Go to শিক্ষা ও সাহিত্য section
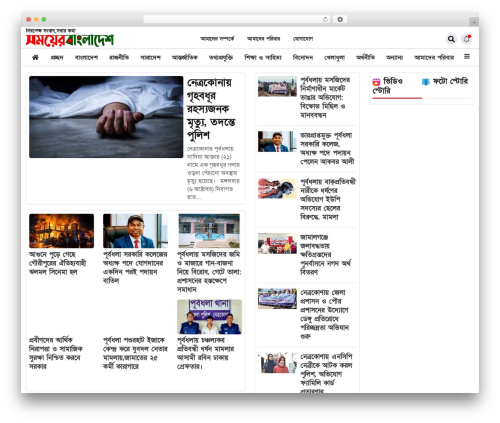This screenshot has width=500, height=423. (x=263, y=58)
